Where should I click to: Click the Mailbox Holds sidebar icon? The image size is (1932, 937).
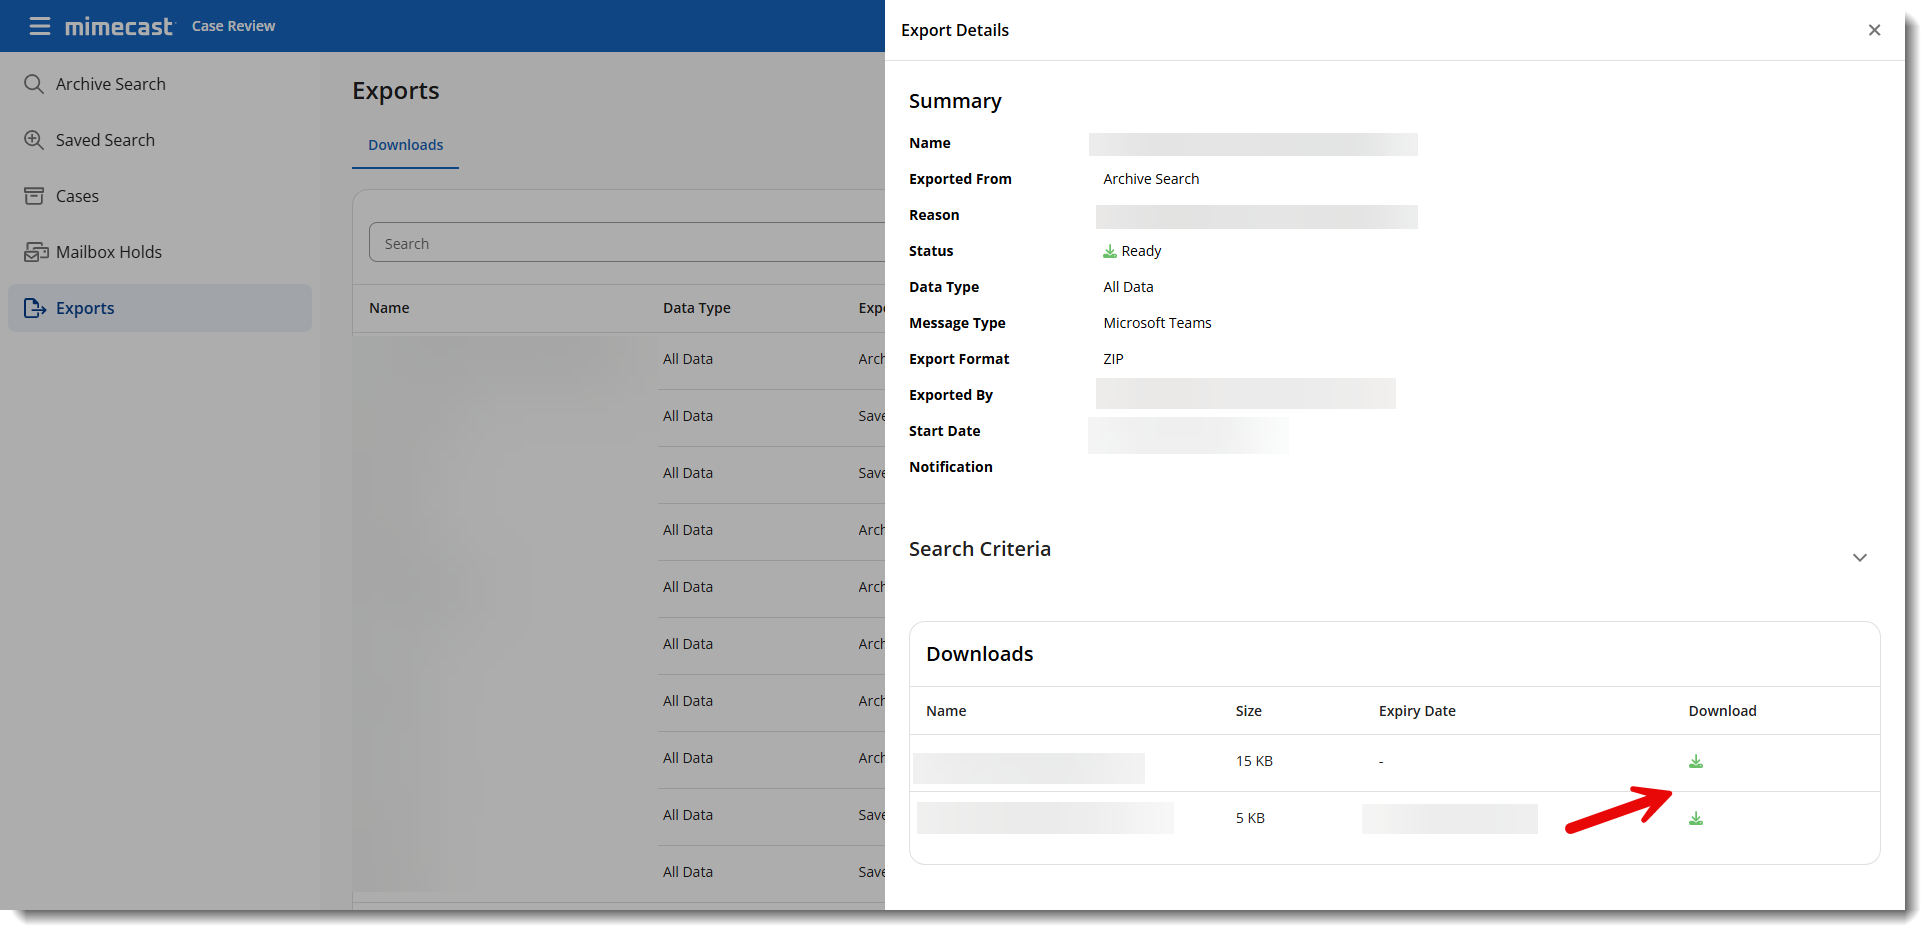[36, 252]
